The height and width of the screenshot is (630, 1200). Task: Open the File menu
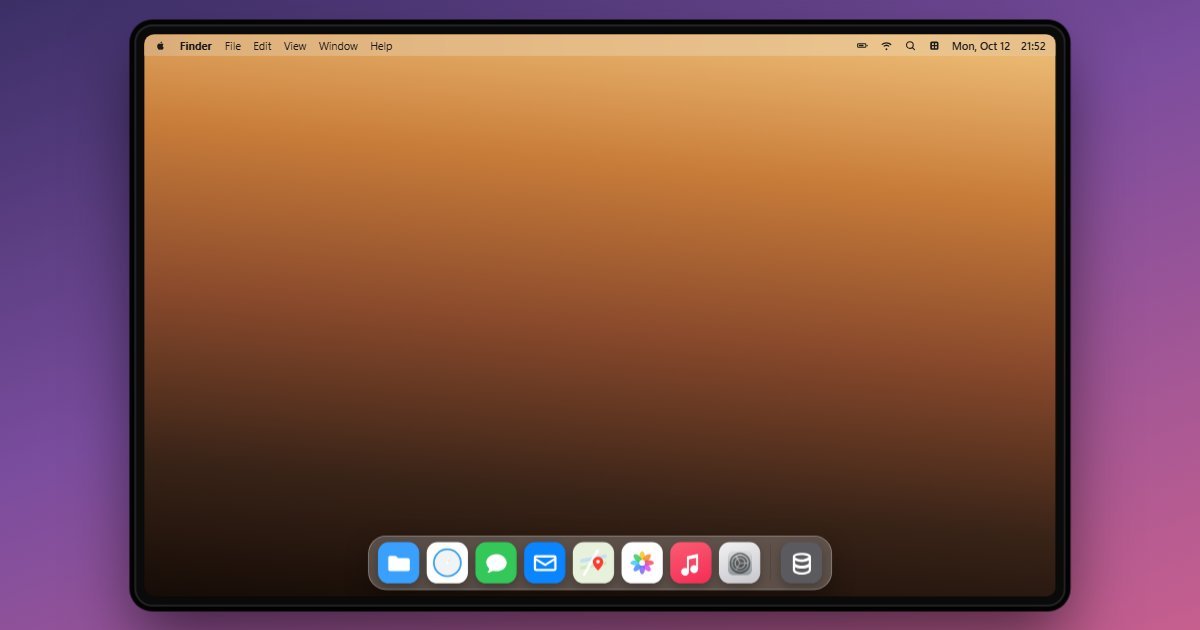(233, 46)
